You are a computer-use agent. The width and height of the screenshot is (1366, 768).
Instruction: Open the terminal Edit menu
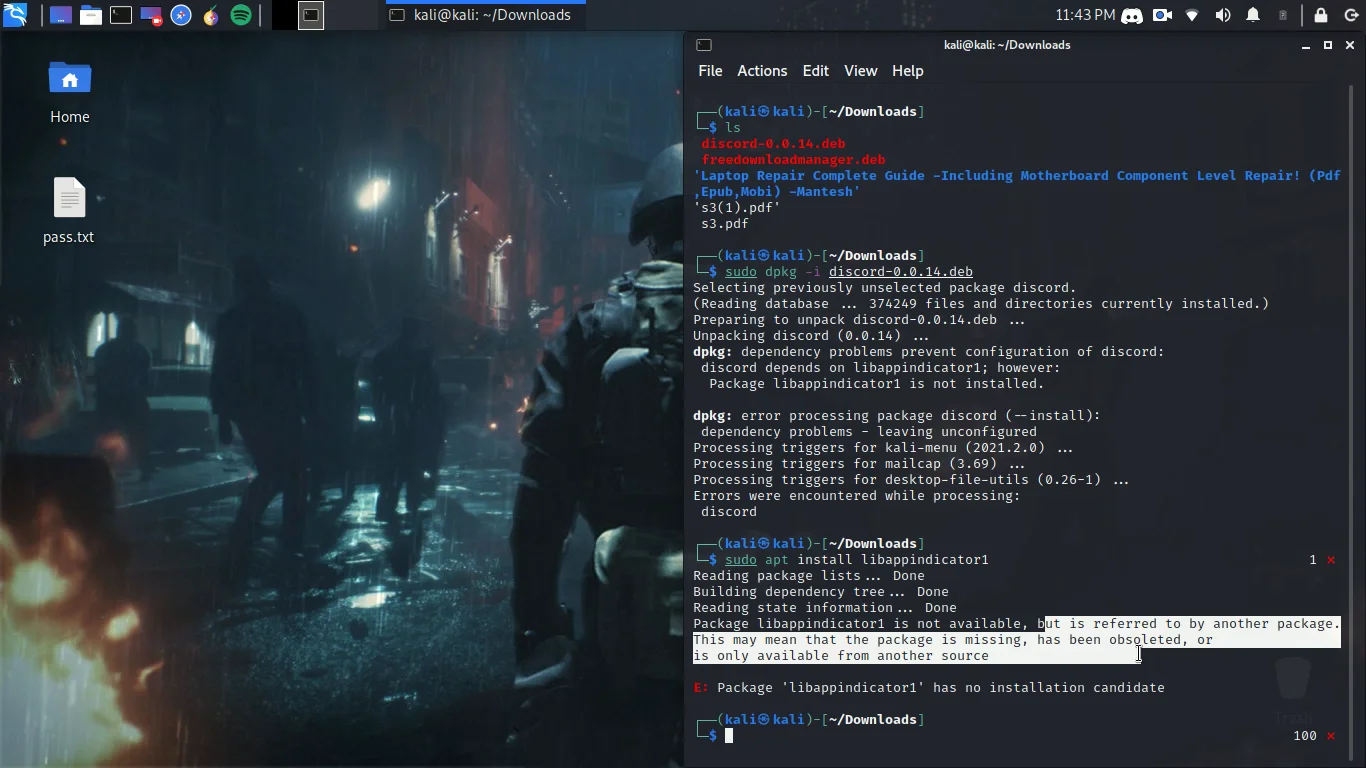(816, 71)
